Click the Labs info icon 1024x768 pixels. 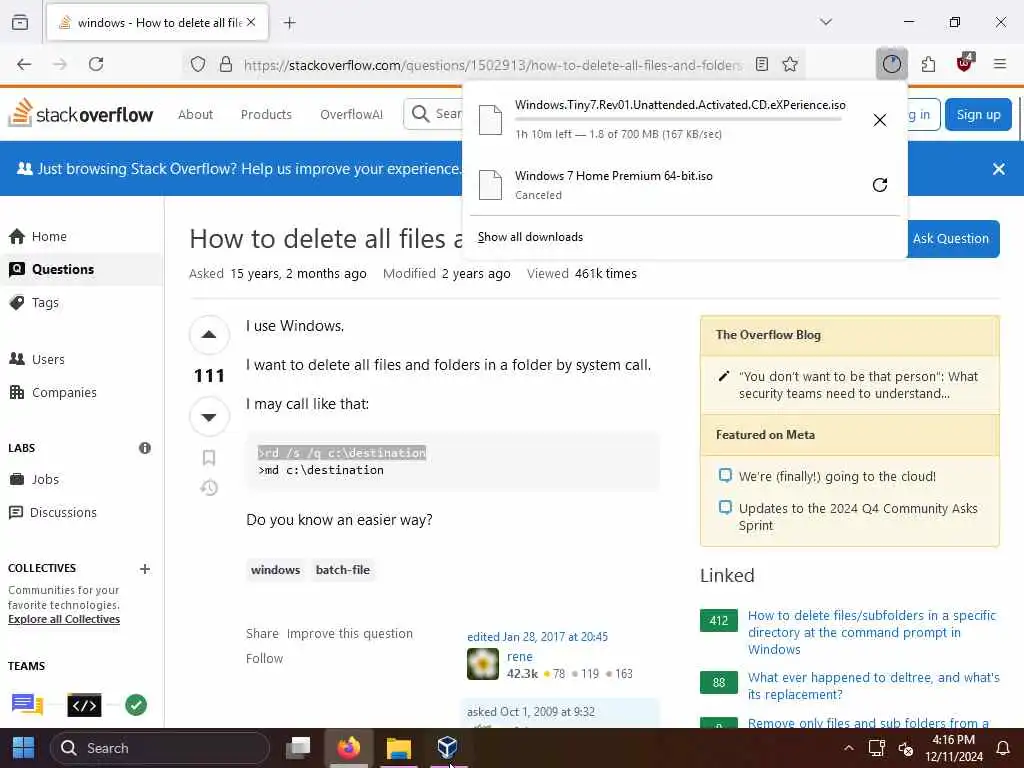145,448
